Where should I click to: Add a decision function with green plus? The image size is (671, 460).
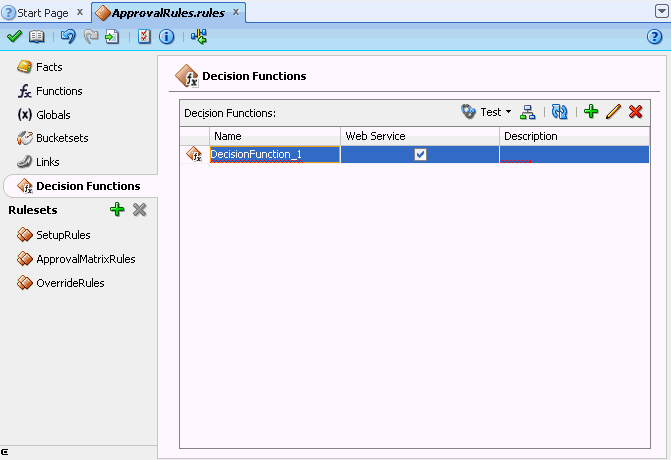click(591, 112)
